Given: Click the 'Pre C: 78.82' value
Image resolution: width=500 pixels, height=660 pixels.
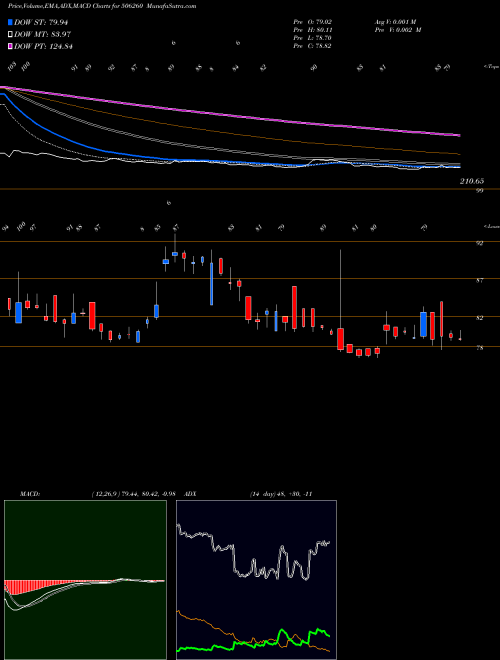Looking at the screenshot, I should pos(312,46).
